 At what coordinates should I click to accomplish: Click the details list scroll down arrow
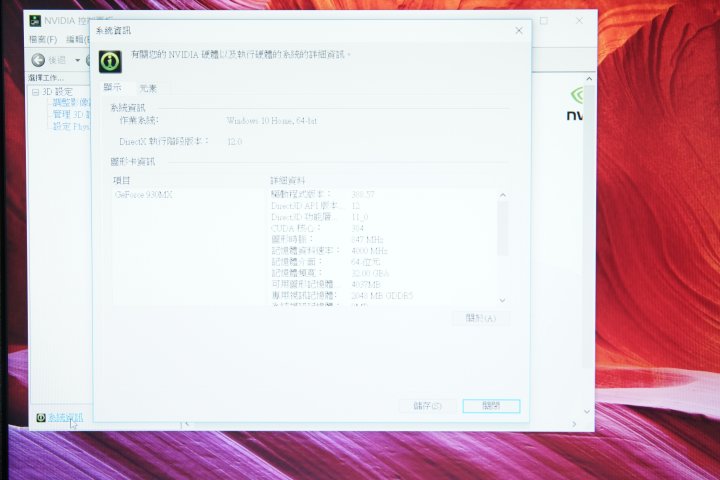coord(503,300)
